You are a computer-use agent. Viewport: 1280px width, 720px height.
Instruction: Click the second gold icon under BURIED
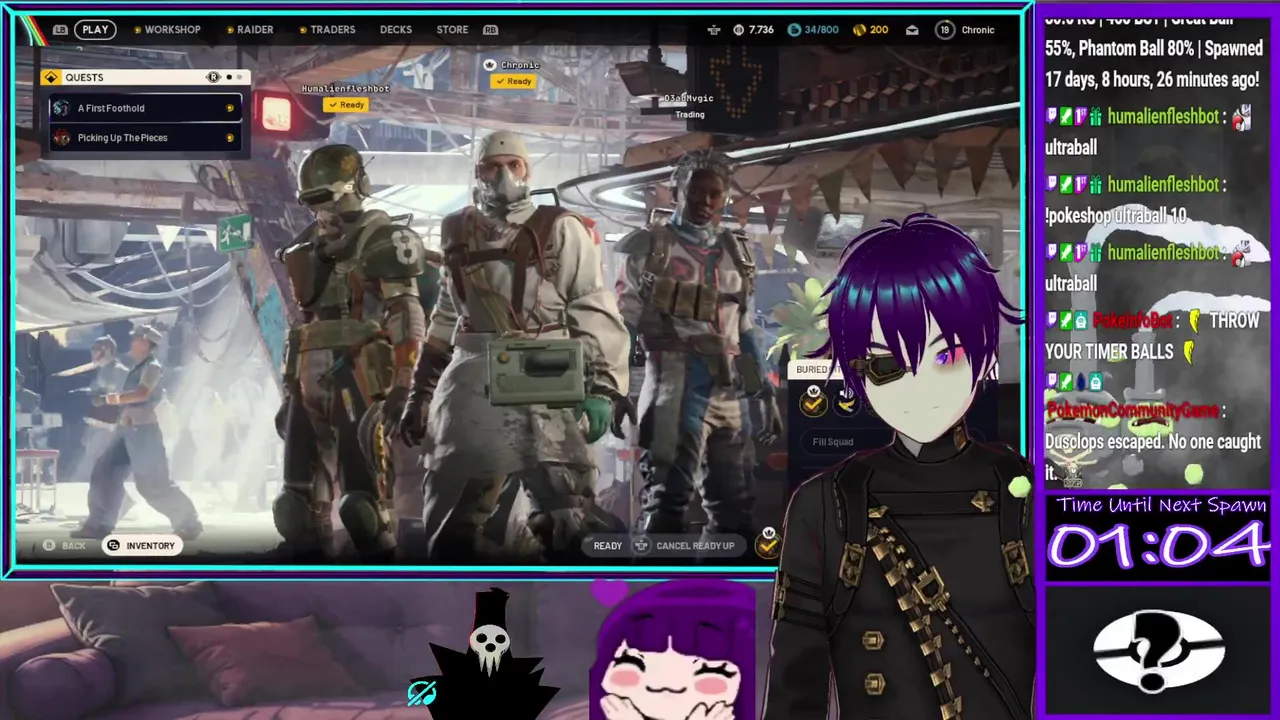(x=847, y=402)
